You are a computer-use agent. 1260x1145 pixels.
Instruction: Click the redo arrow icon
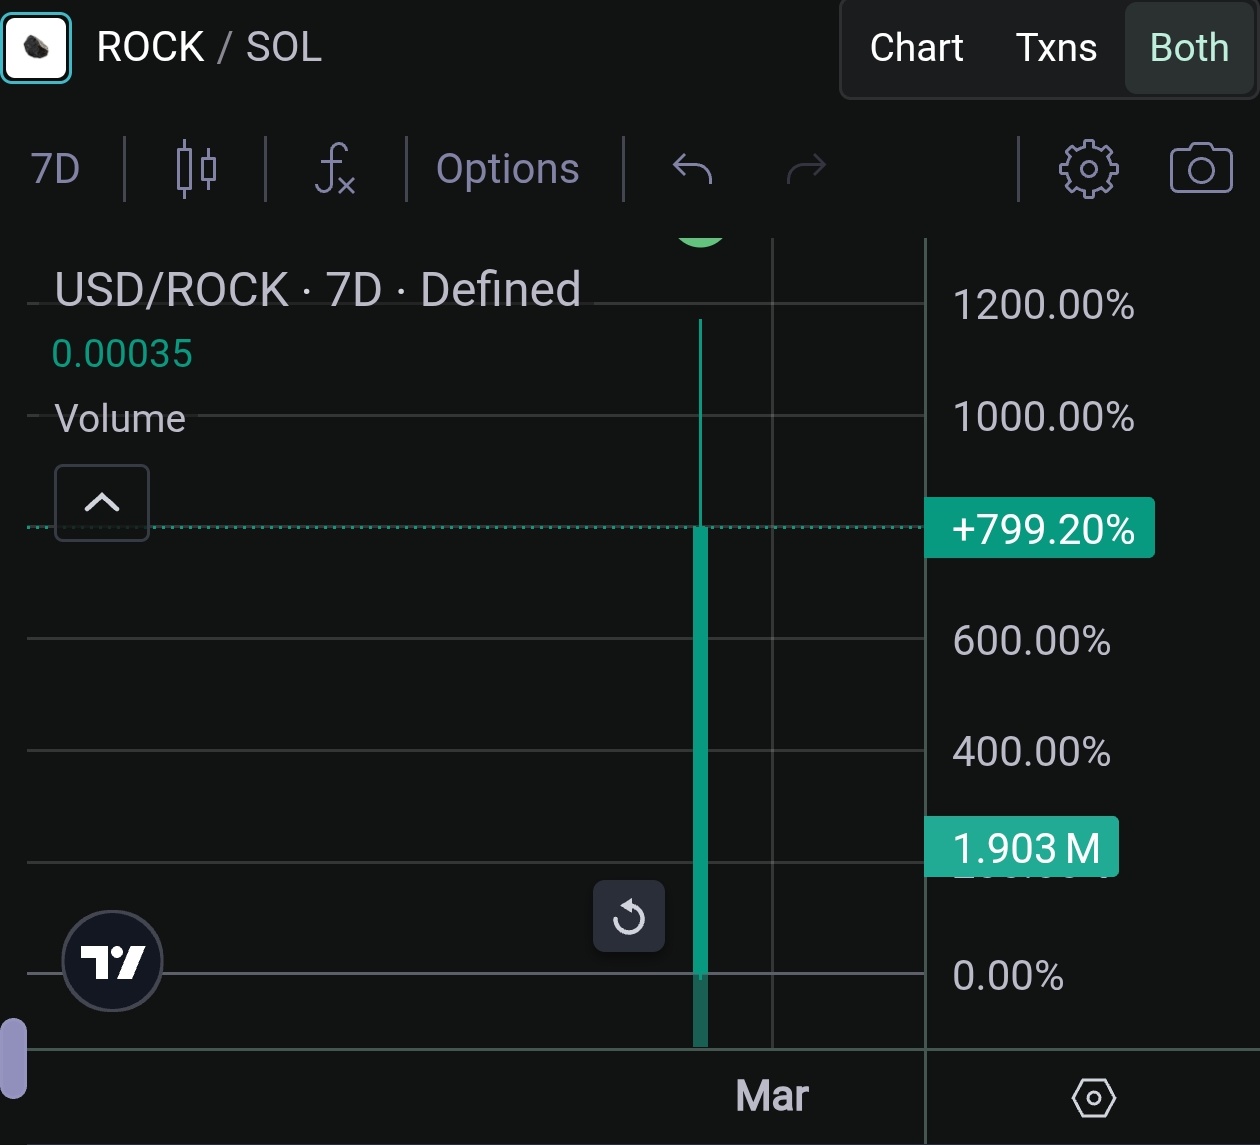(806, 169)
